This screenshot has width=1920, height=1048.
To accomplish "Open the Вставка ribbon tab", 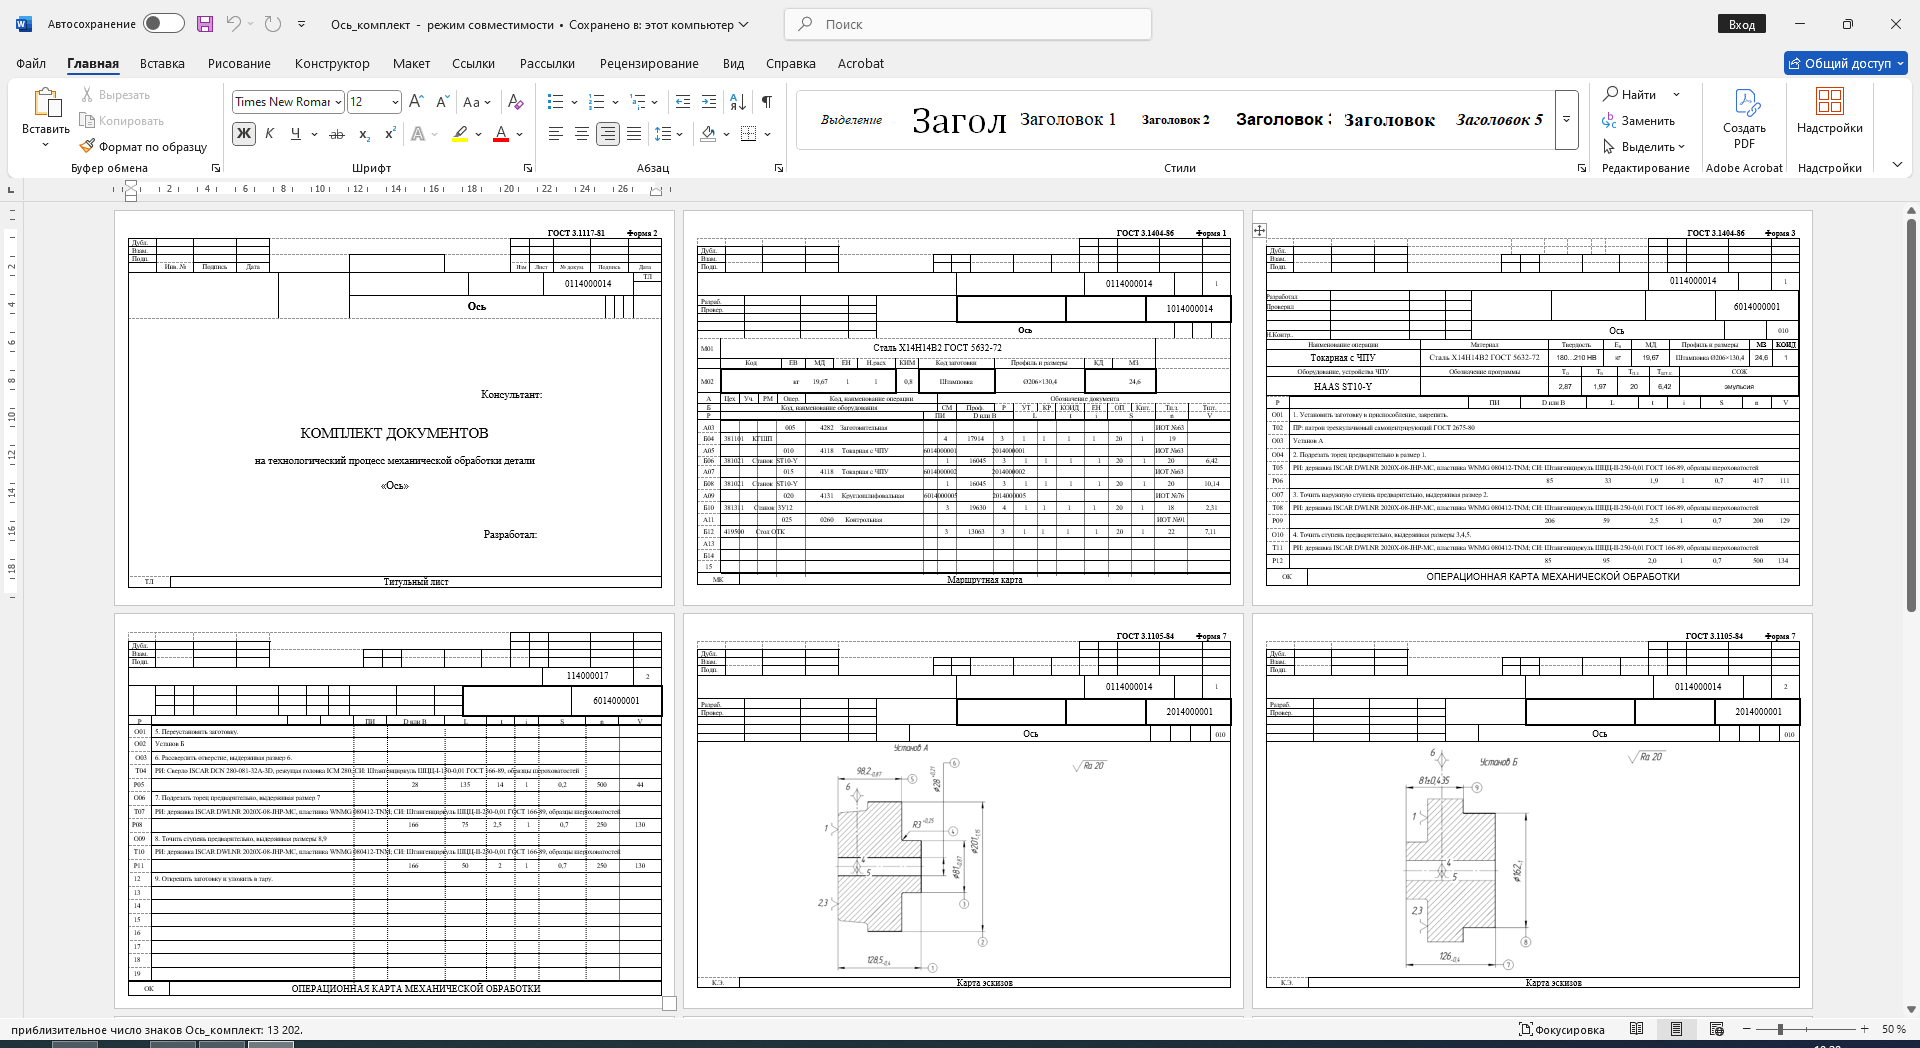I will click(162, 63).
